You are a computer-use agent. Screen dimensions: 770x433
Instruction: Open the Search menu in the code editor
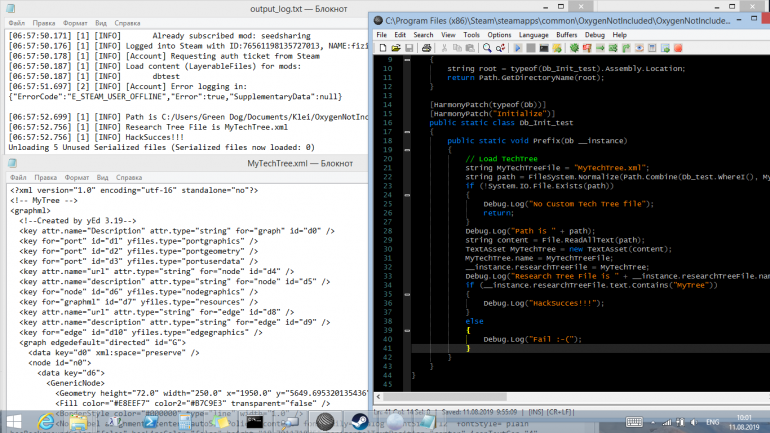(423, 35)
